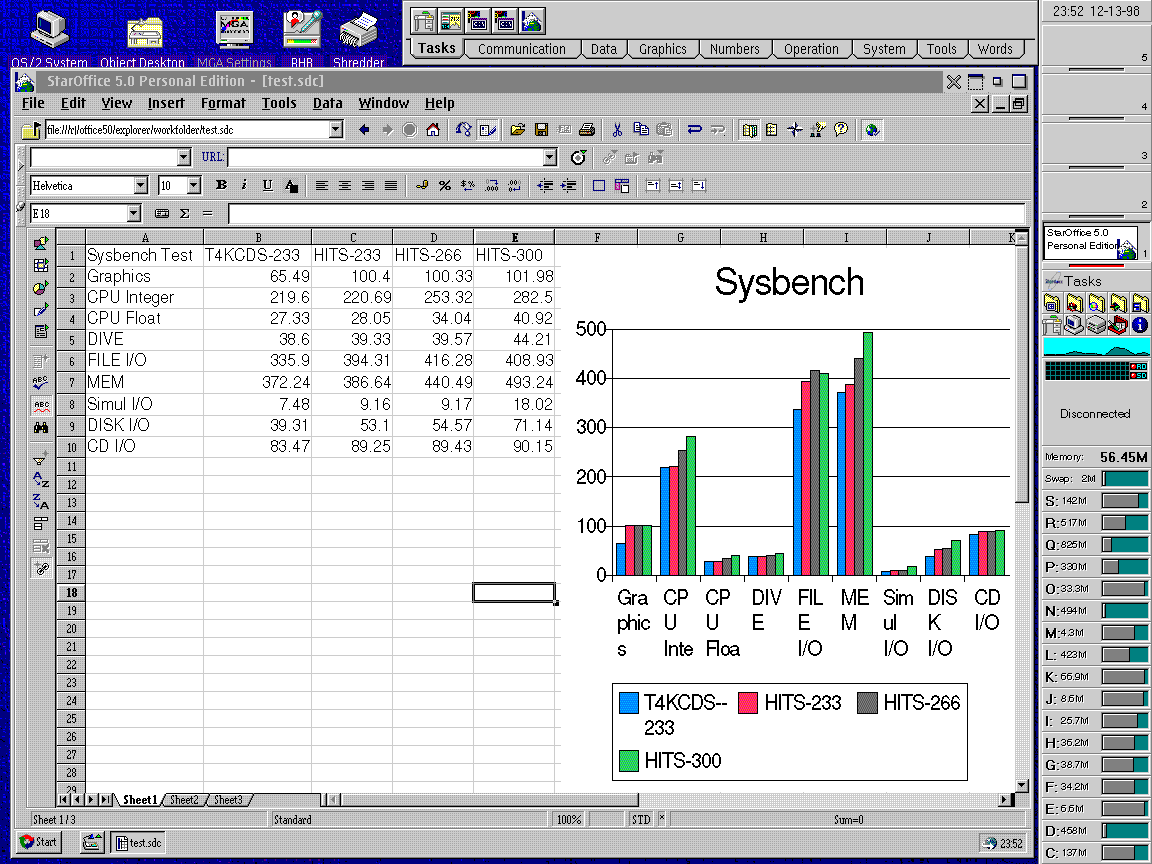The height and width of the screenshot is (864, 1152).
Task: Click the test.sdc taskbar button
Action: pos(139,842)
